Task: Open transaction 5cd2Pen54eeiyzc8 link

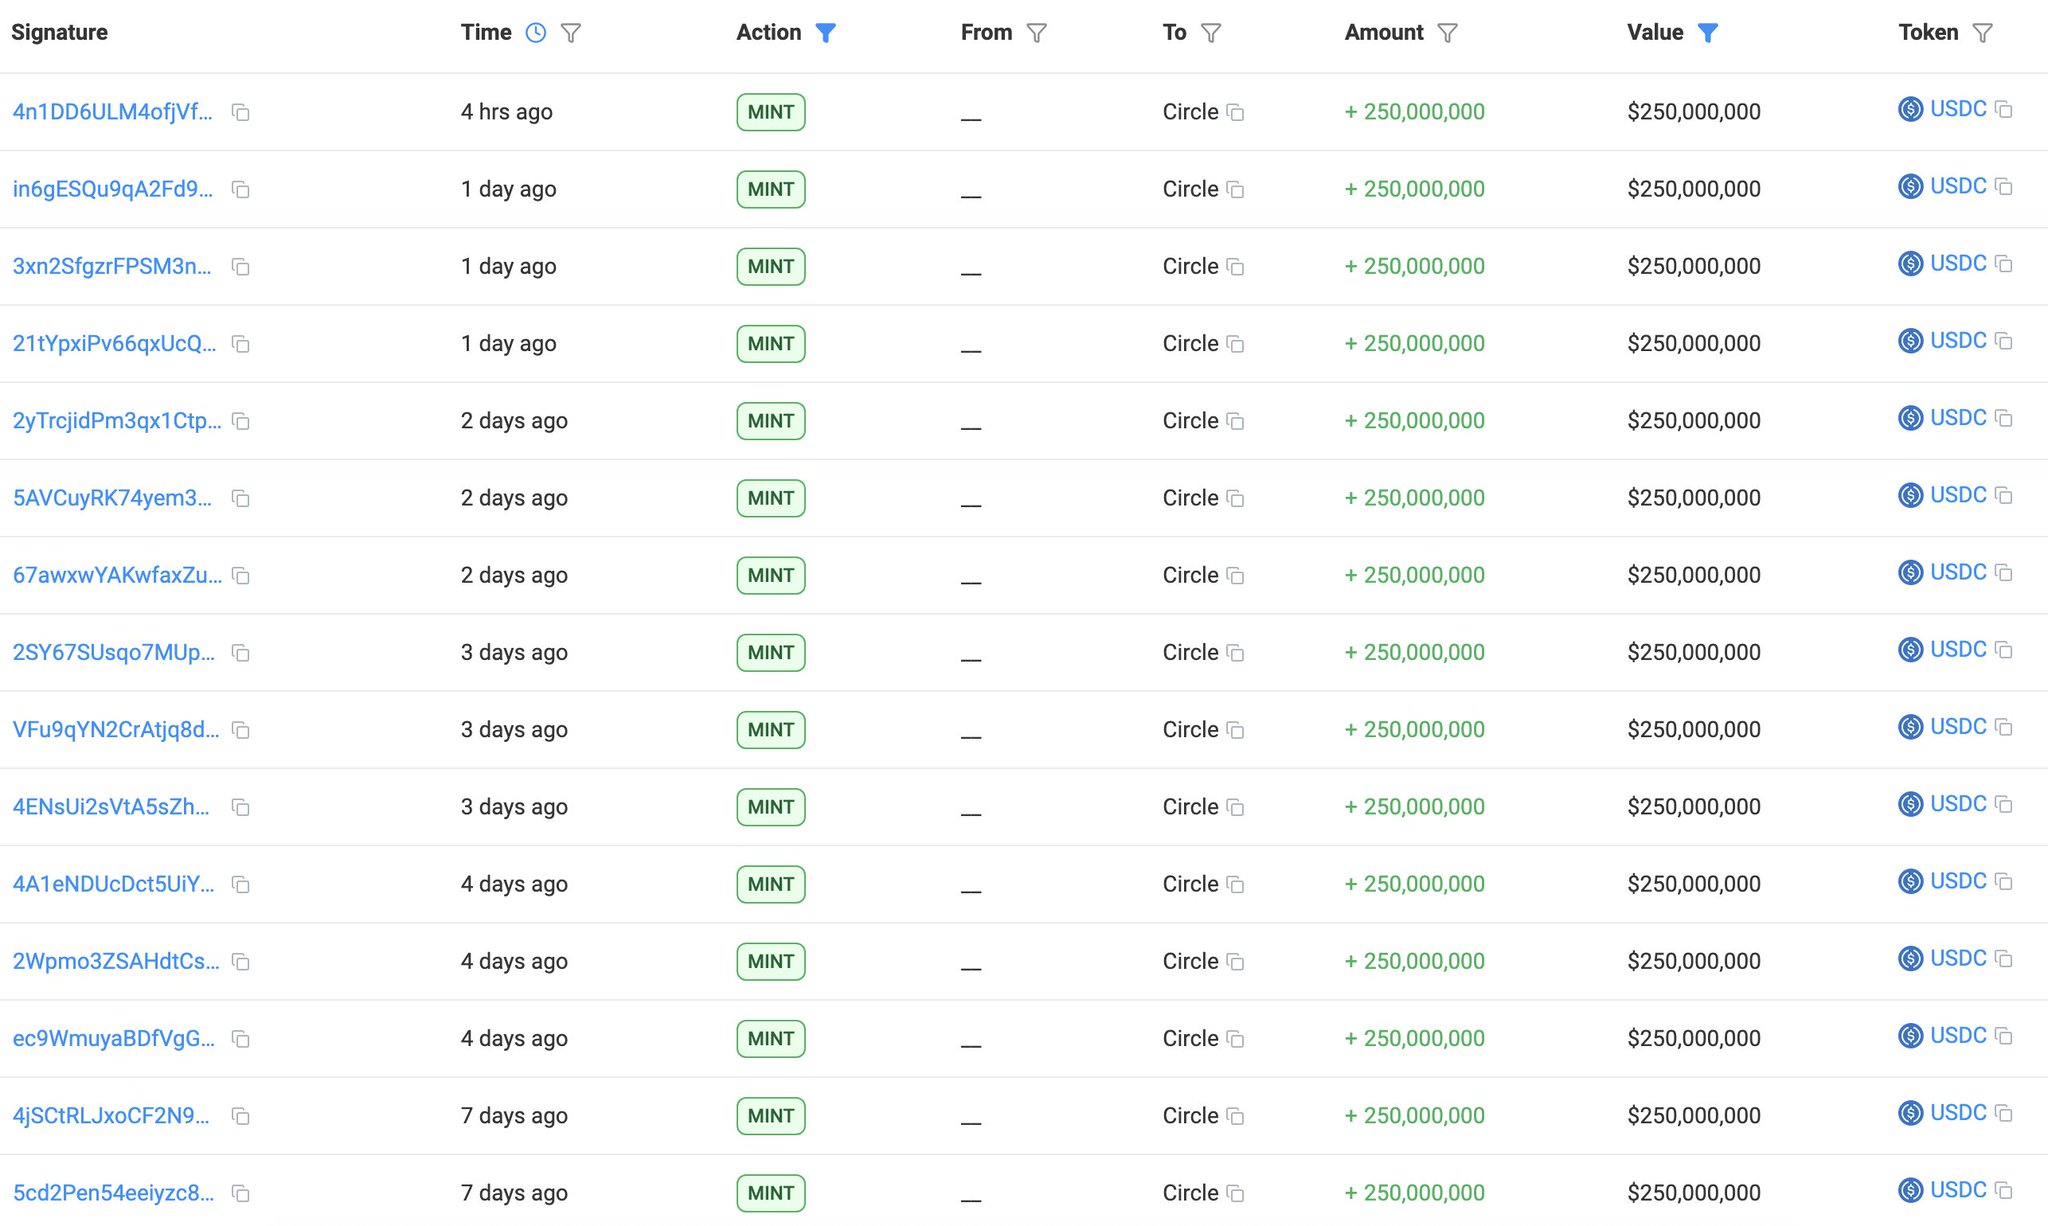Action: click(x=113, y=1193)
